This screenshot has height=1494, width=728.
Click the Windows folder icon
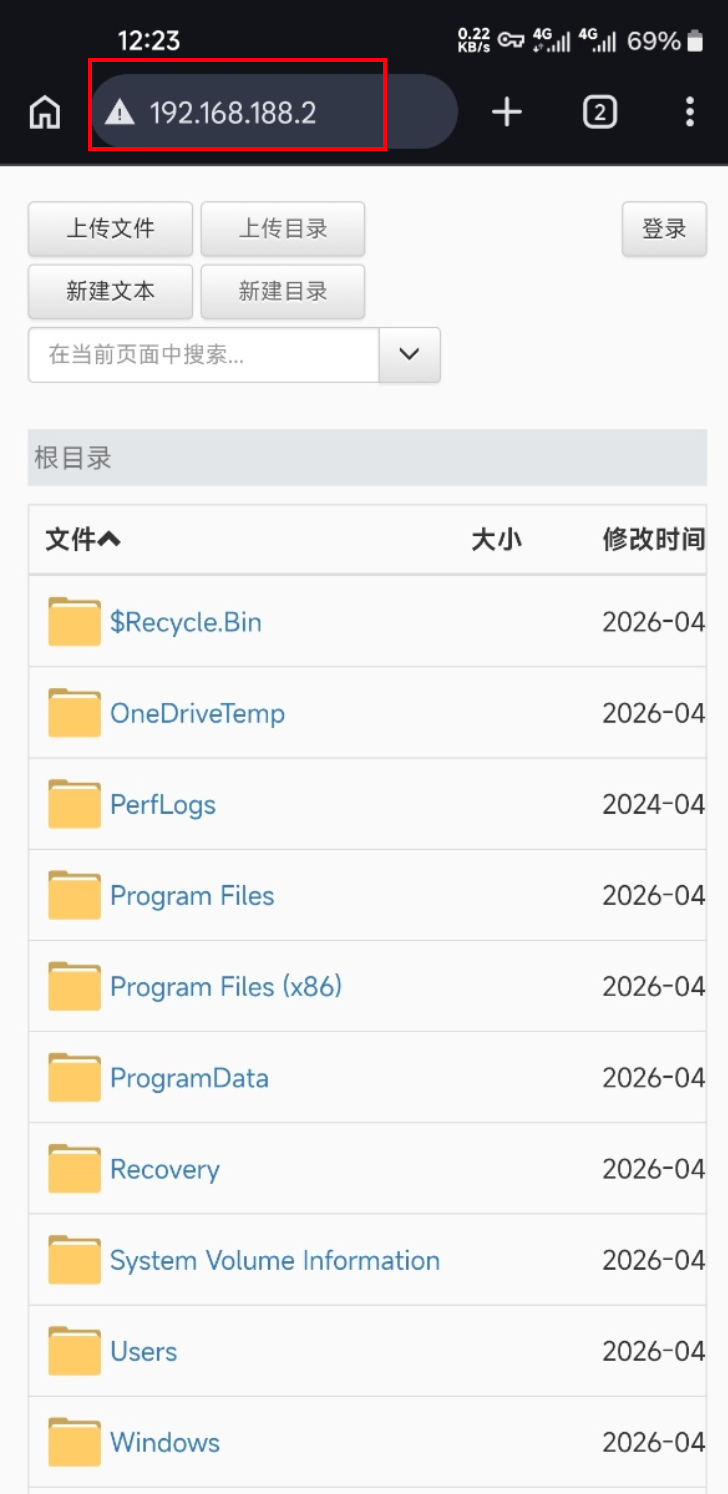[x=74, y=1442]
